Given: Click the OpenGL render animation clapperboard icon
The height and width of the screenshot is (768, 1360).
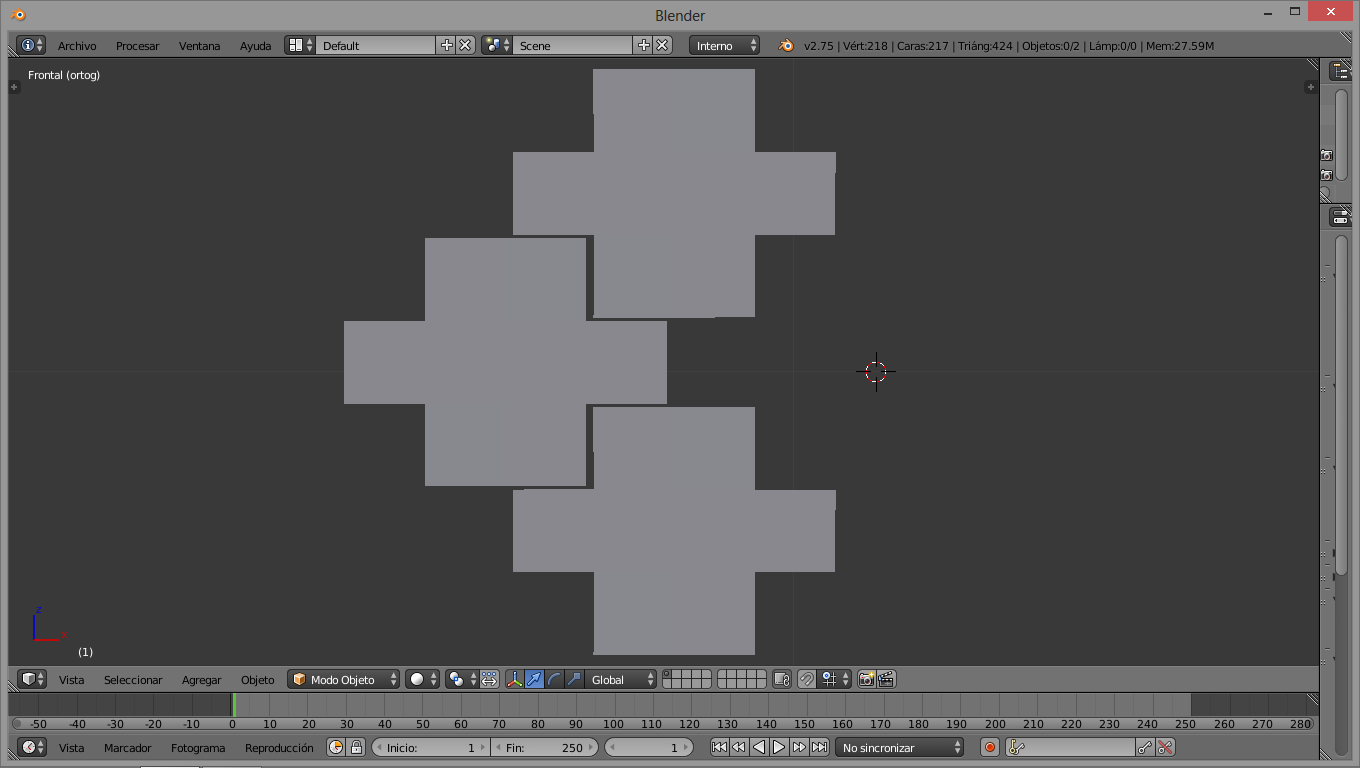Looking at the screenshot, I should click(x=885, y=679).
